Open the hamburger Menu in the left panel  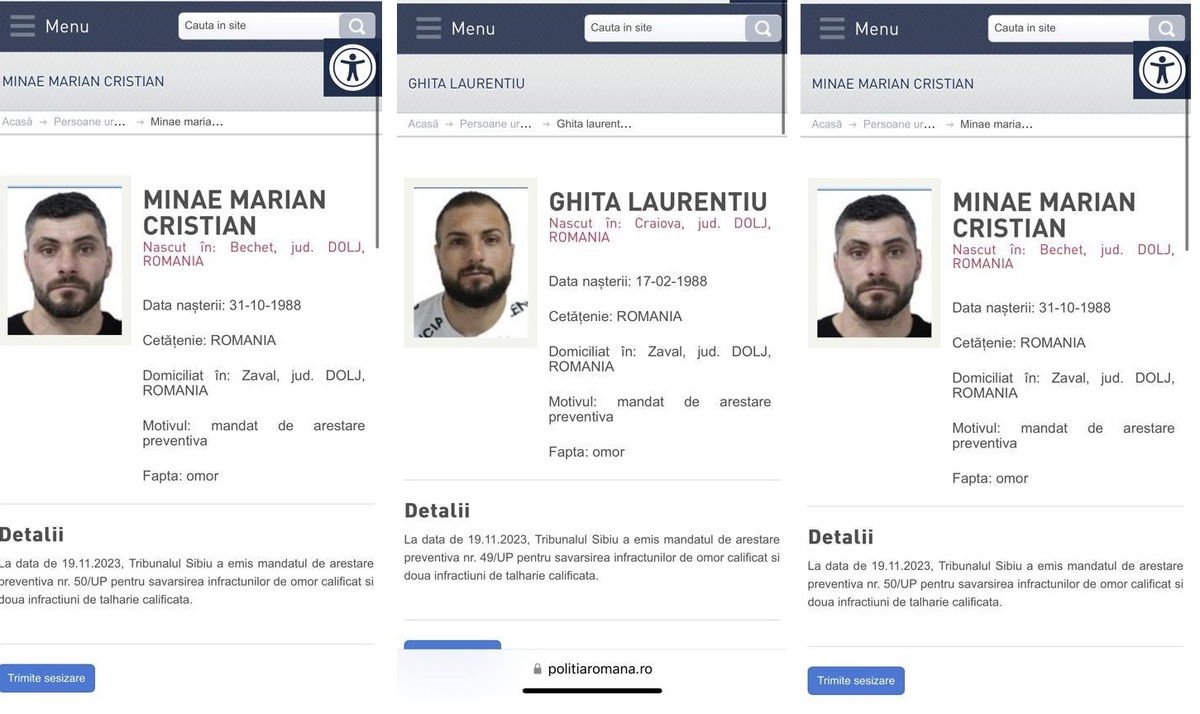(49, 27)
